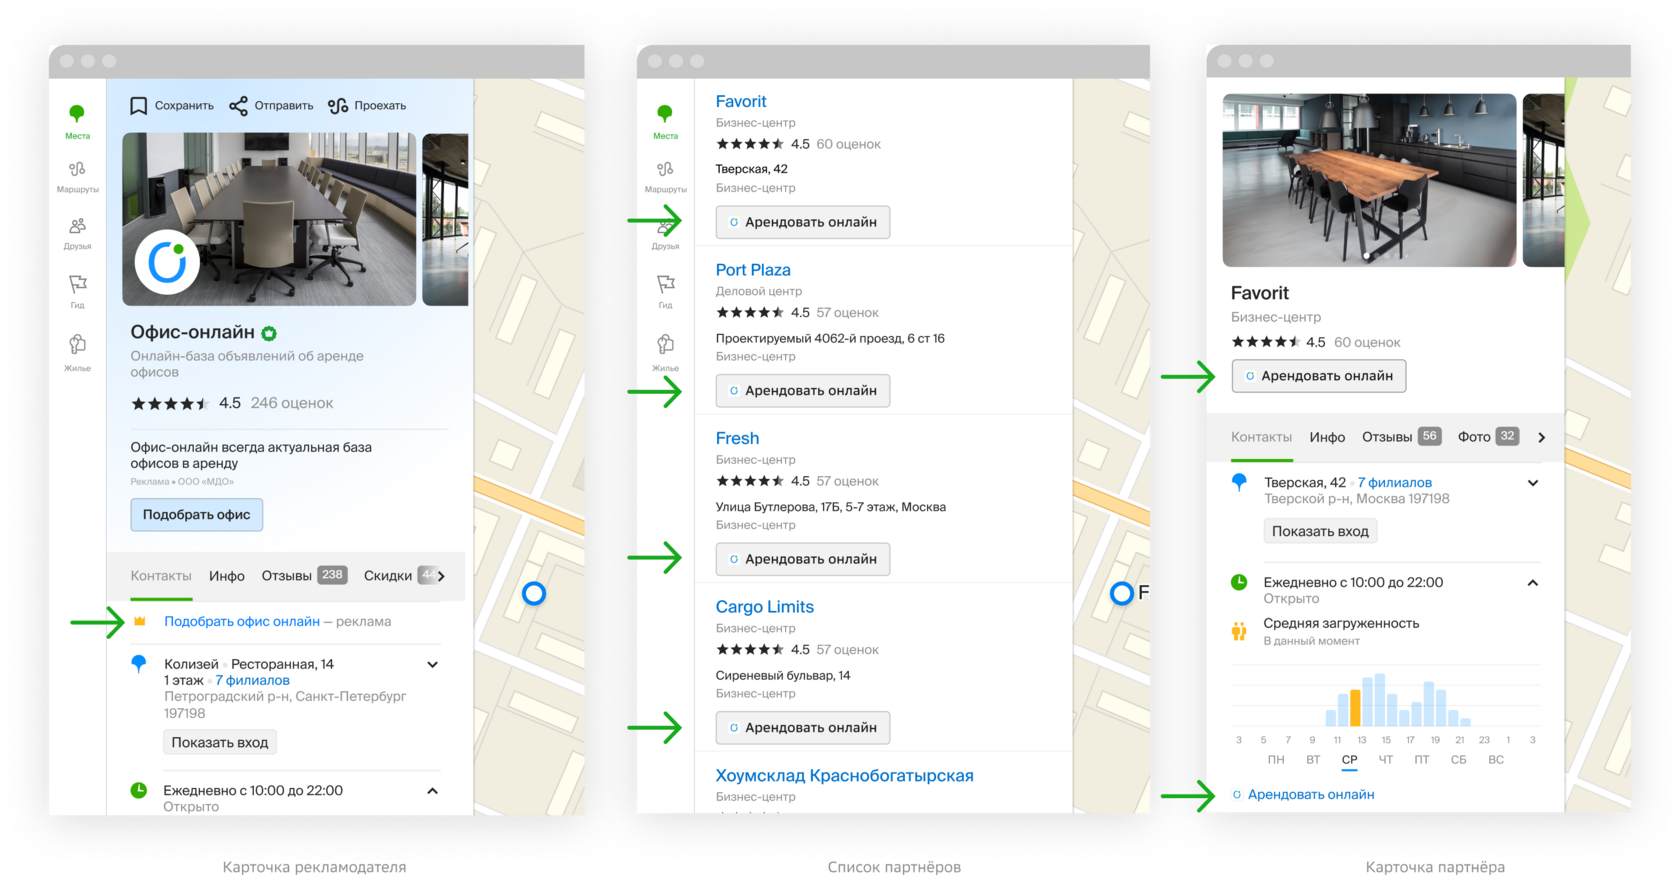Click the Подобрать офис button
The image size is (1680, 880).
tap(197, 514)
